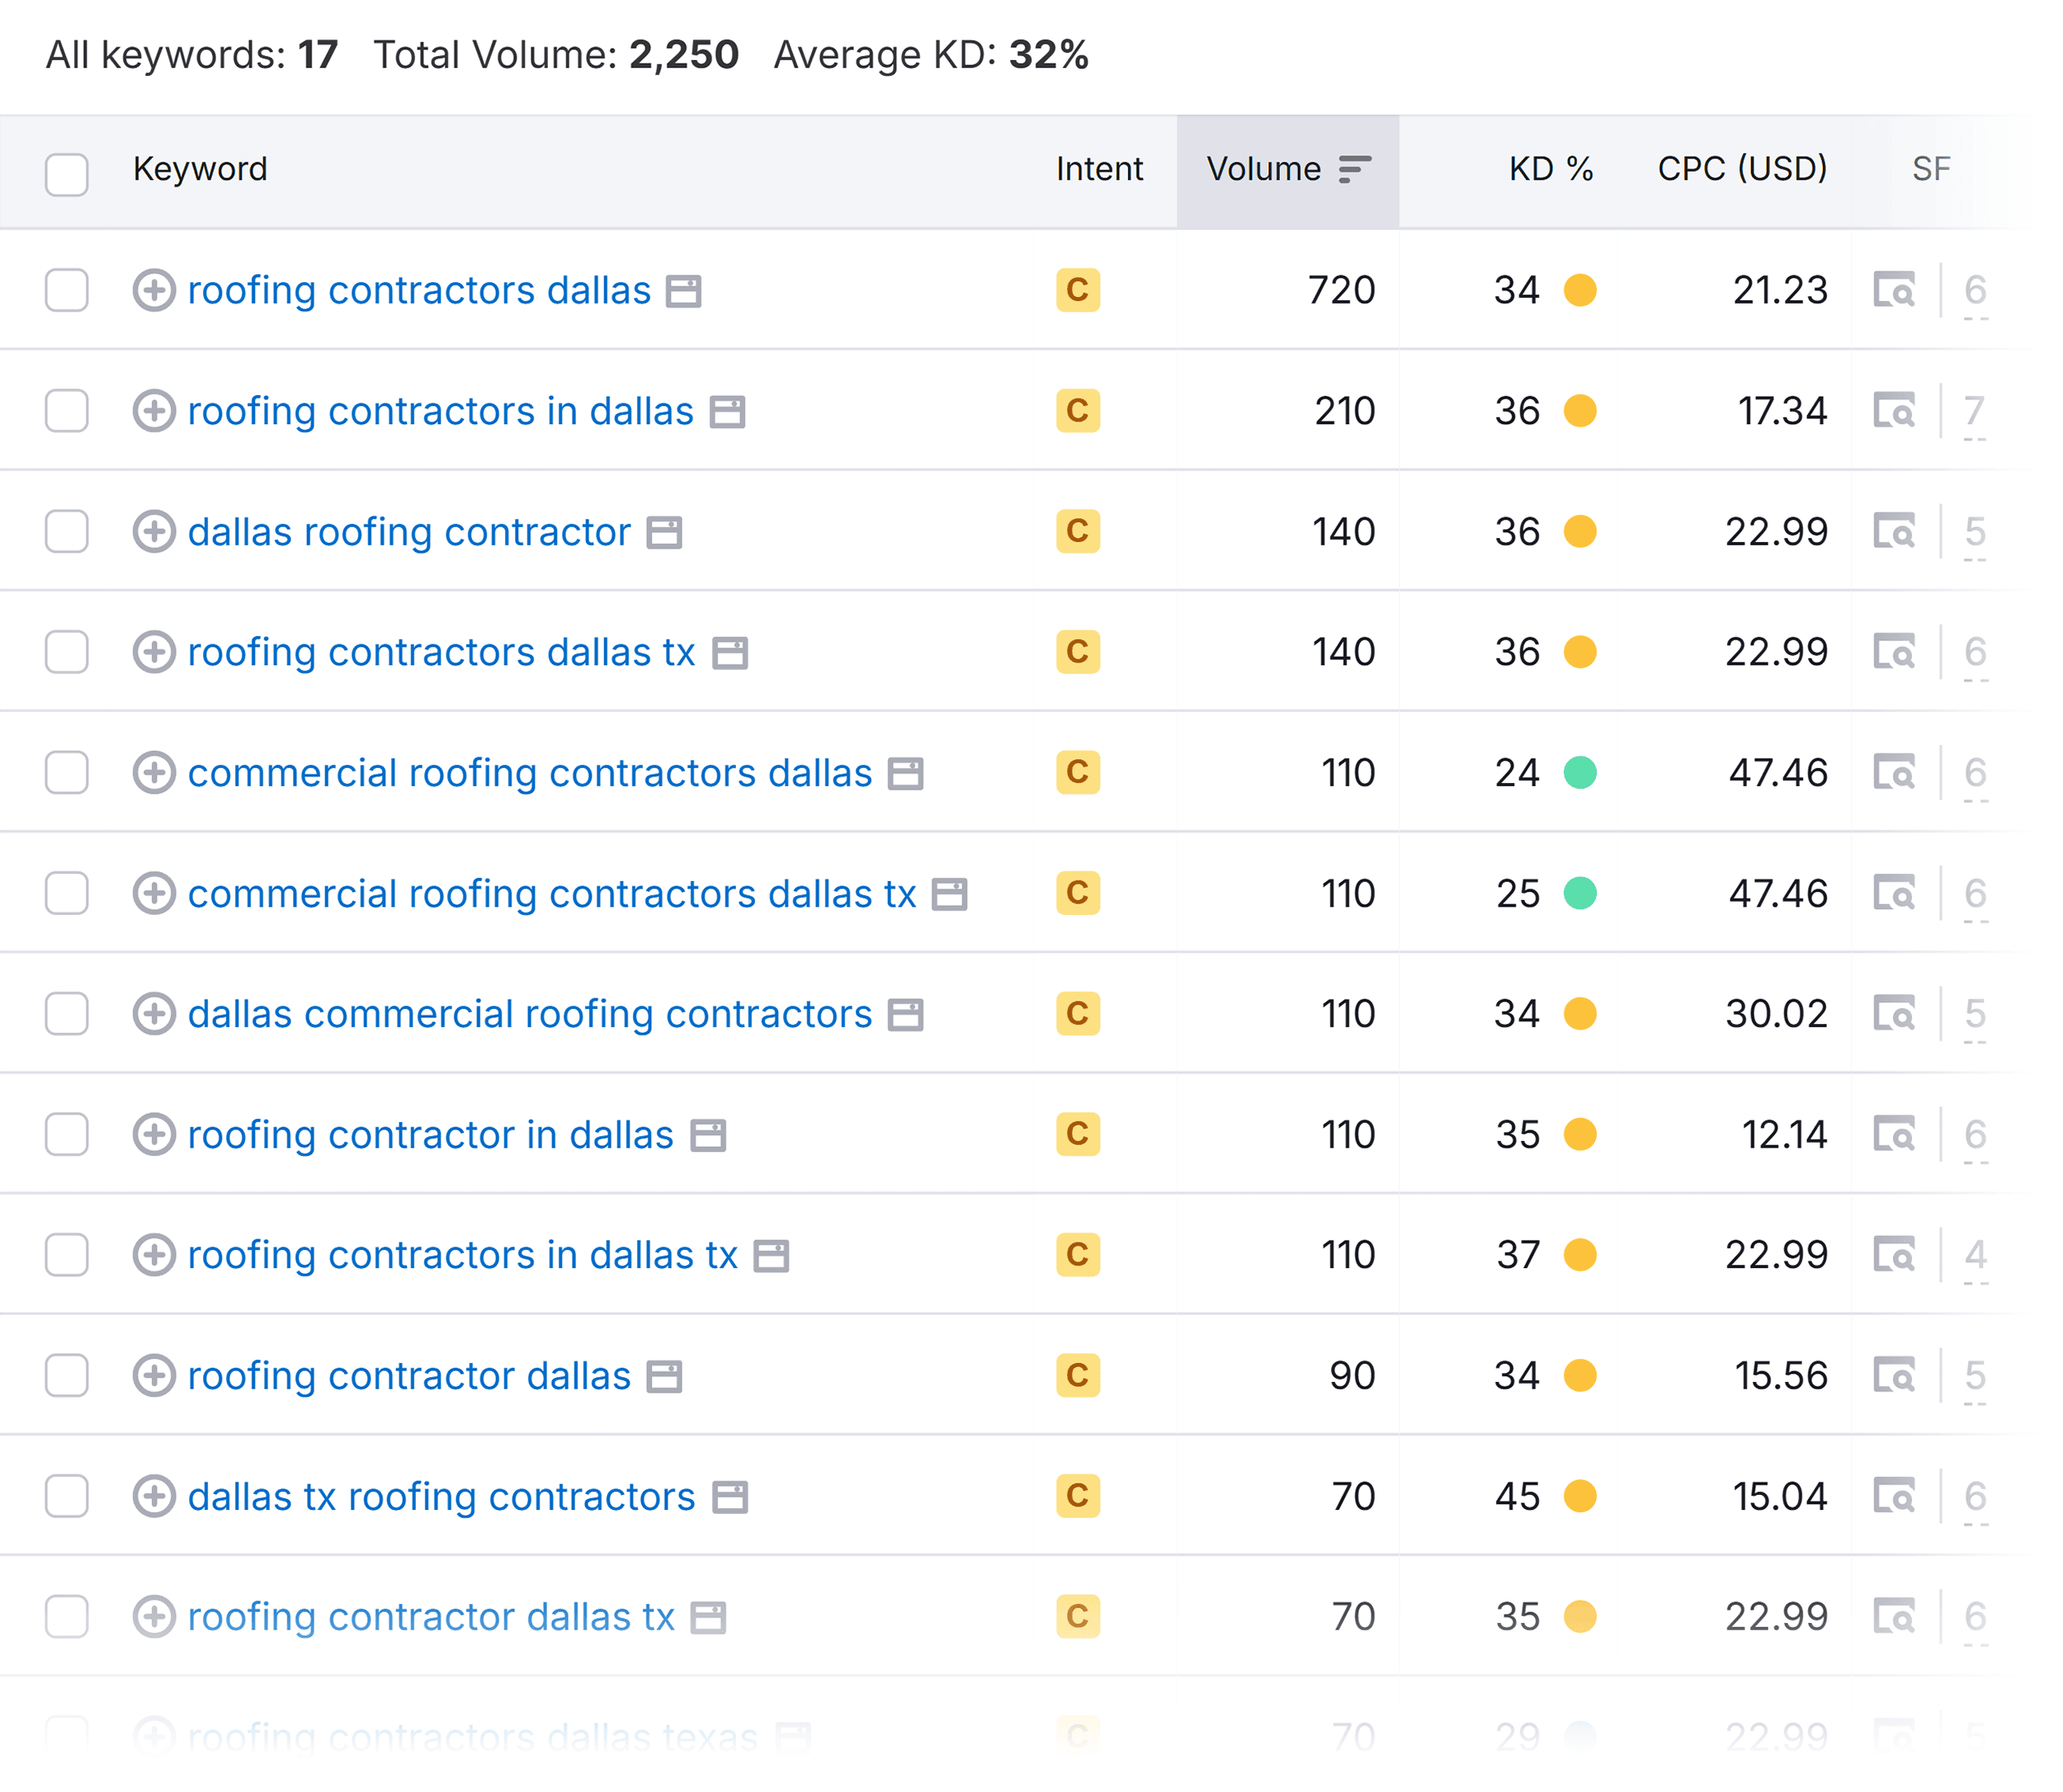Click the 'Average KD: 32%' summary

pos(931,55)
